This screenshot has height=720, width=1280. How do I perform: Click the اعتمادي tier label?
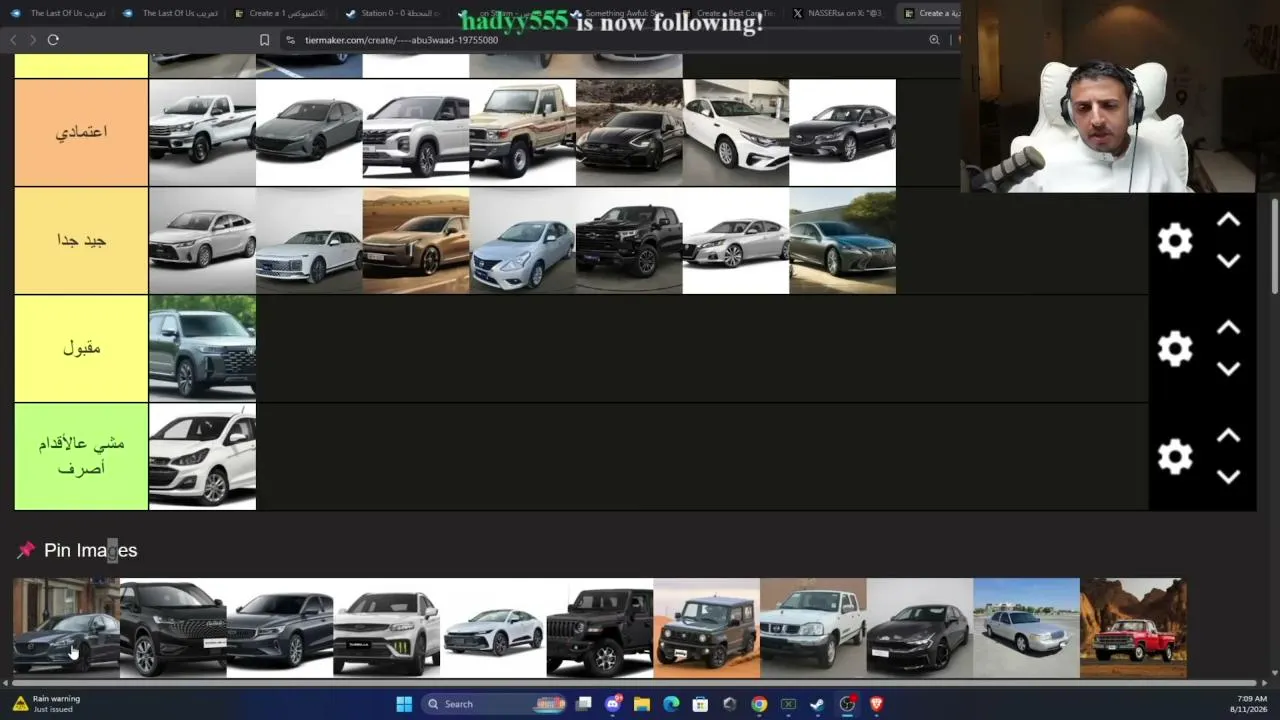tap(81, 132)
